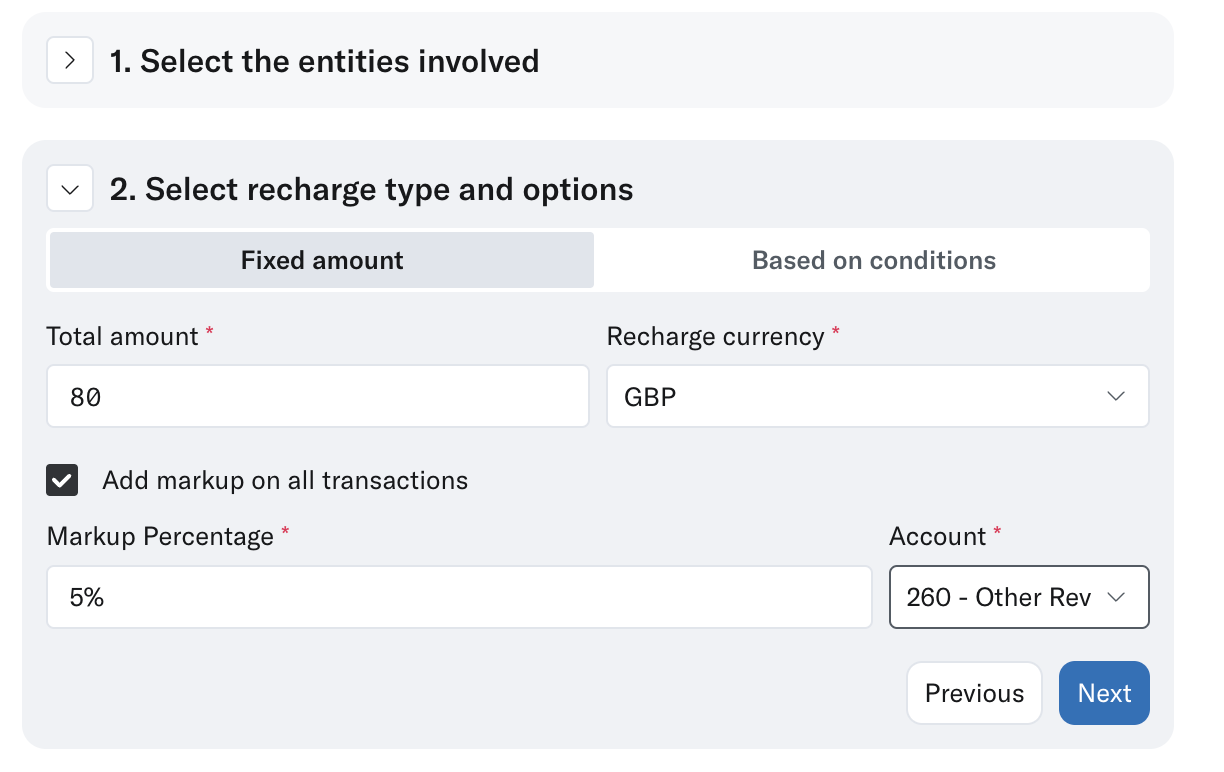Click the Recharge currency field label

(x=715, y=337)
